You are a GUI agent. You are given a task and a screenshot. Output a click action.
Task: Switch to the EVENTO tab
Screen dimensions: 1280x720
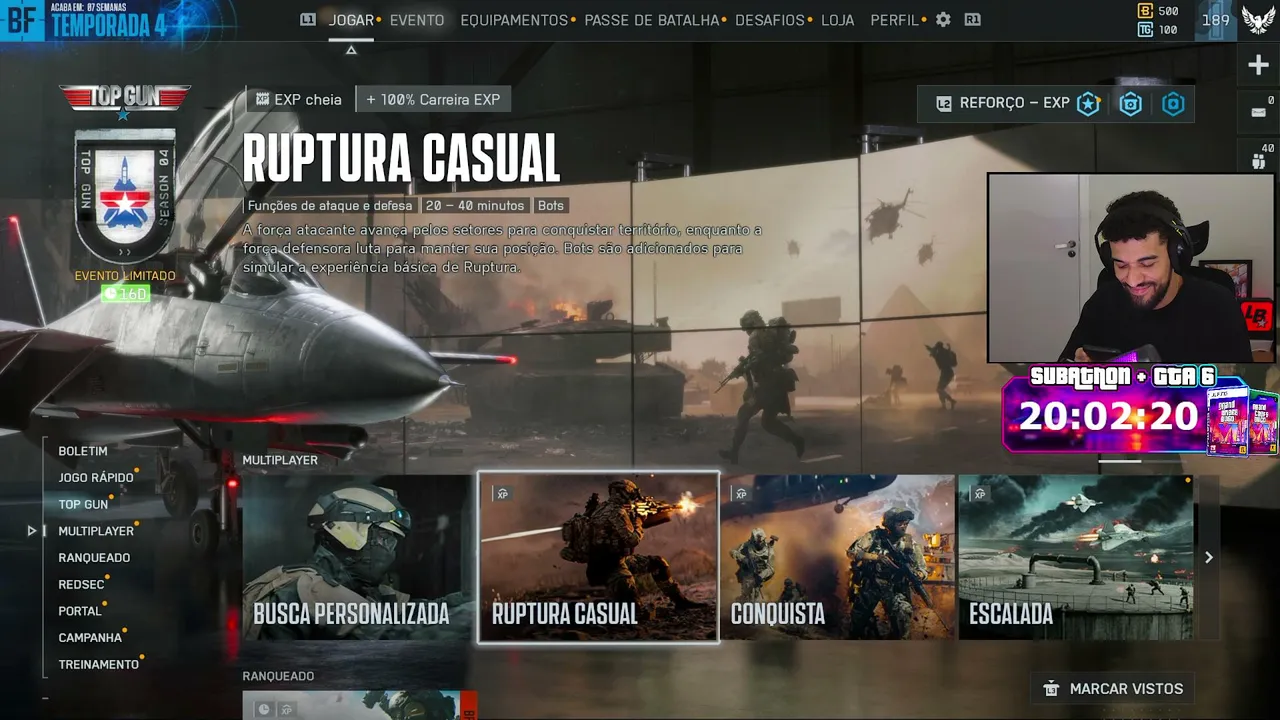pos(417,20)
